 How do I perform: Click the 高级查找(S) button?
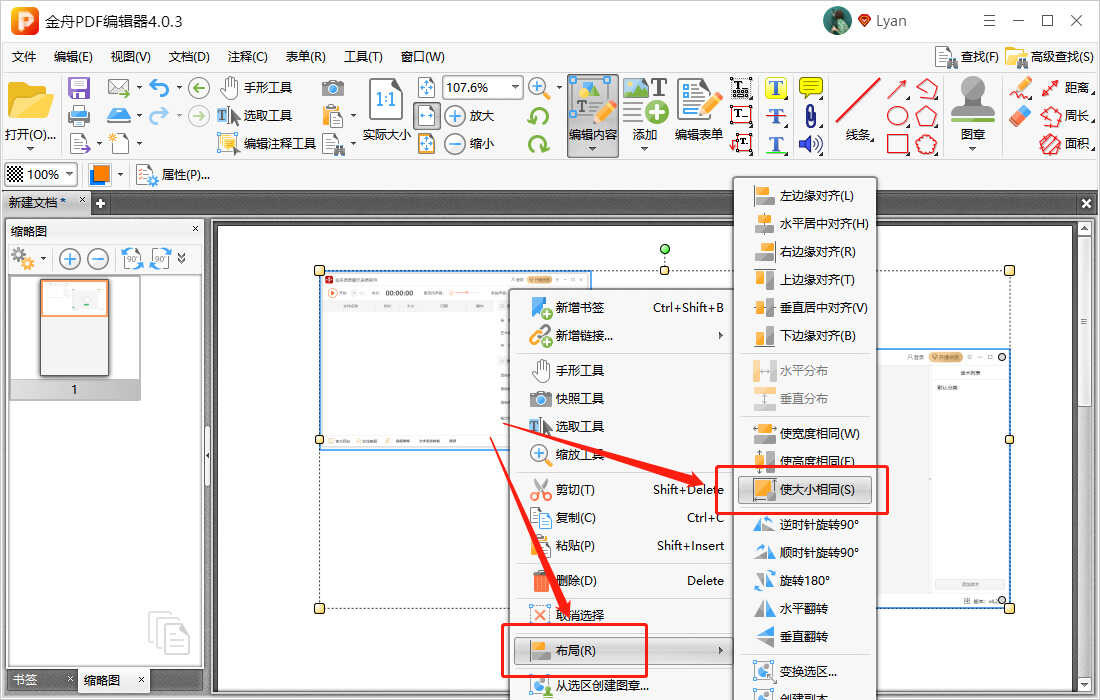tap(1049, 57)
